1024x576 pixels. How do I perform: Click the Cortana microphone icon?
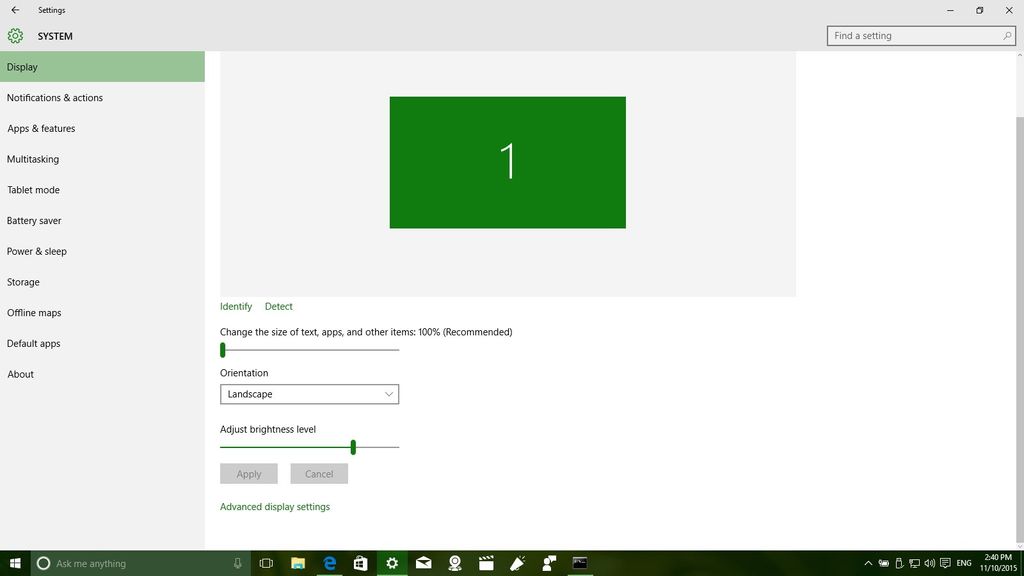click(x=236, y=563)
